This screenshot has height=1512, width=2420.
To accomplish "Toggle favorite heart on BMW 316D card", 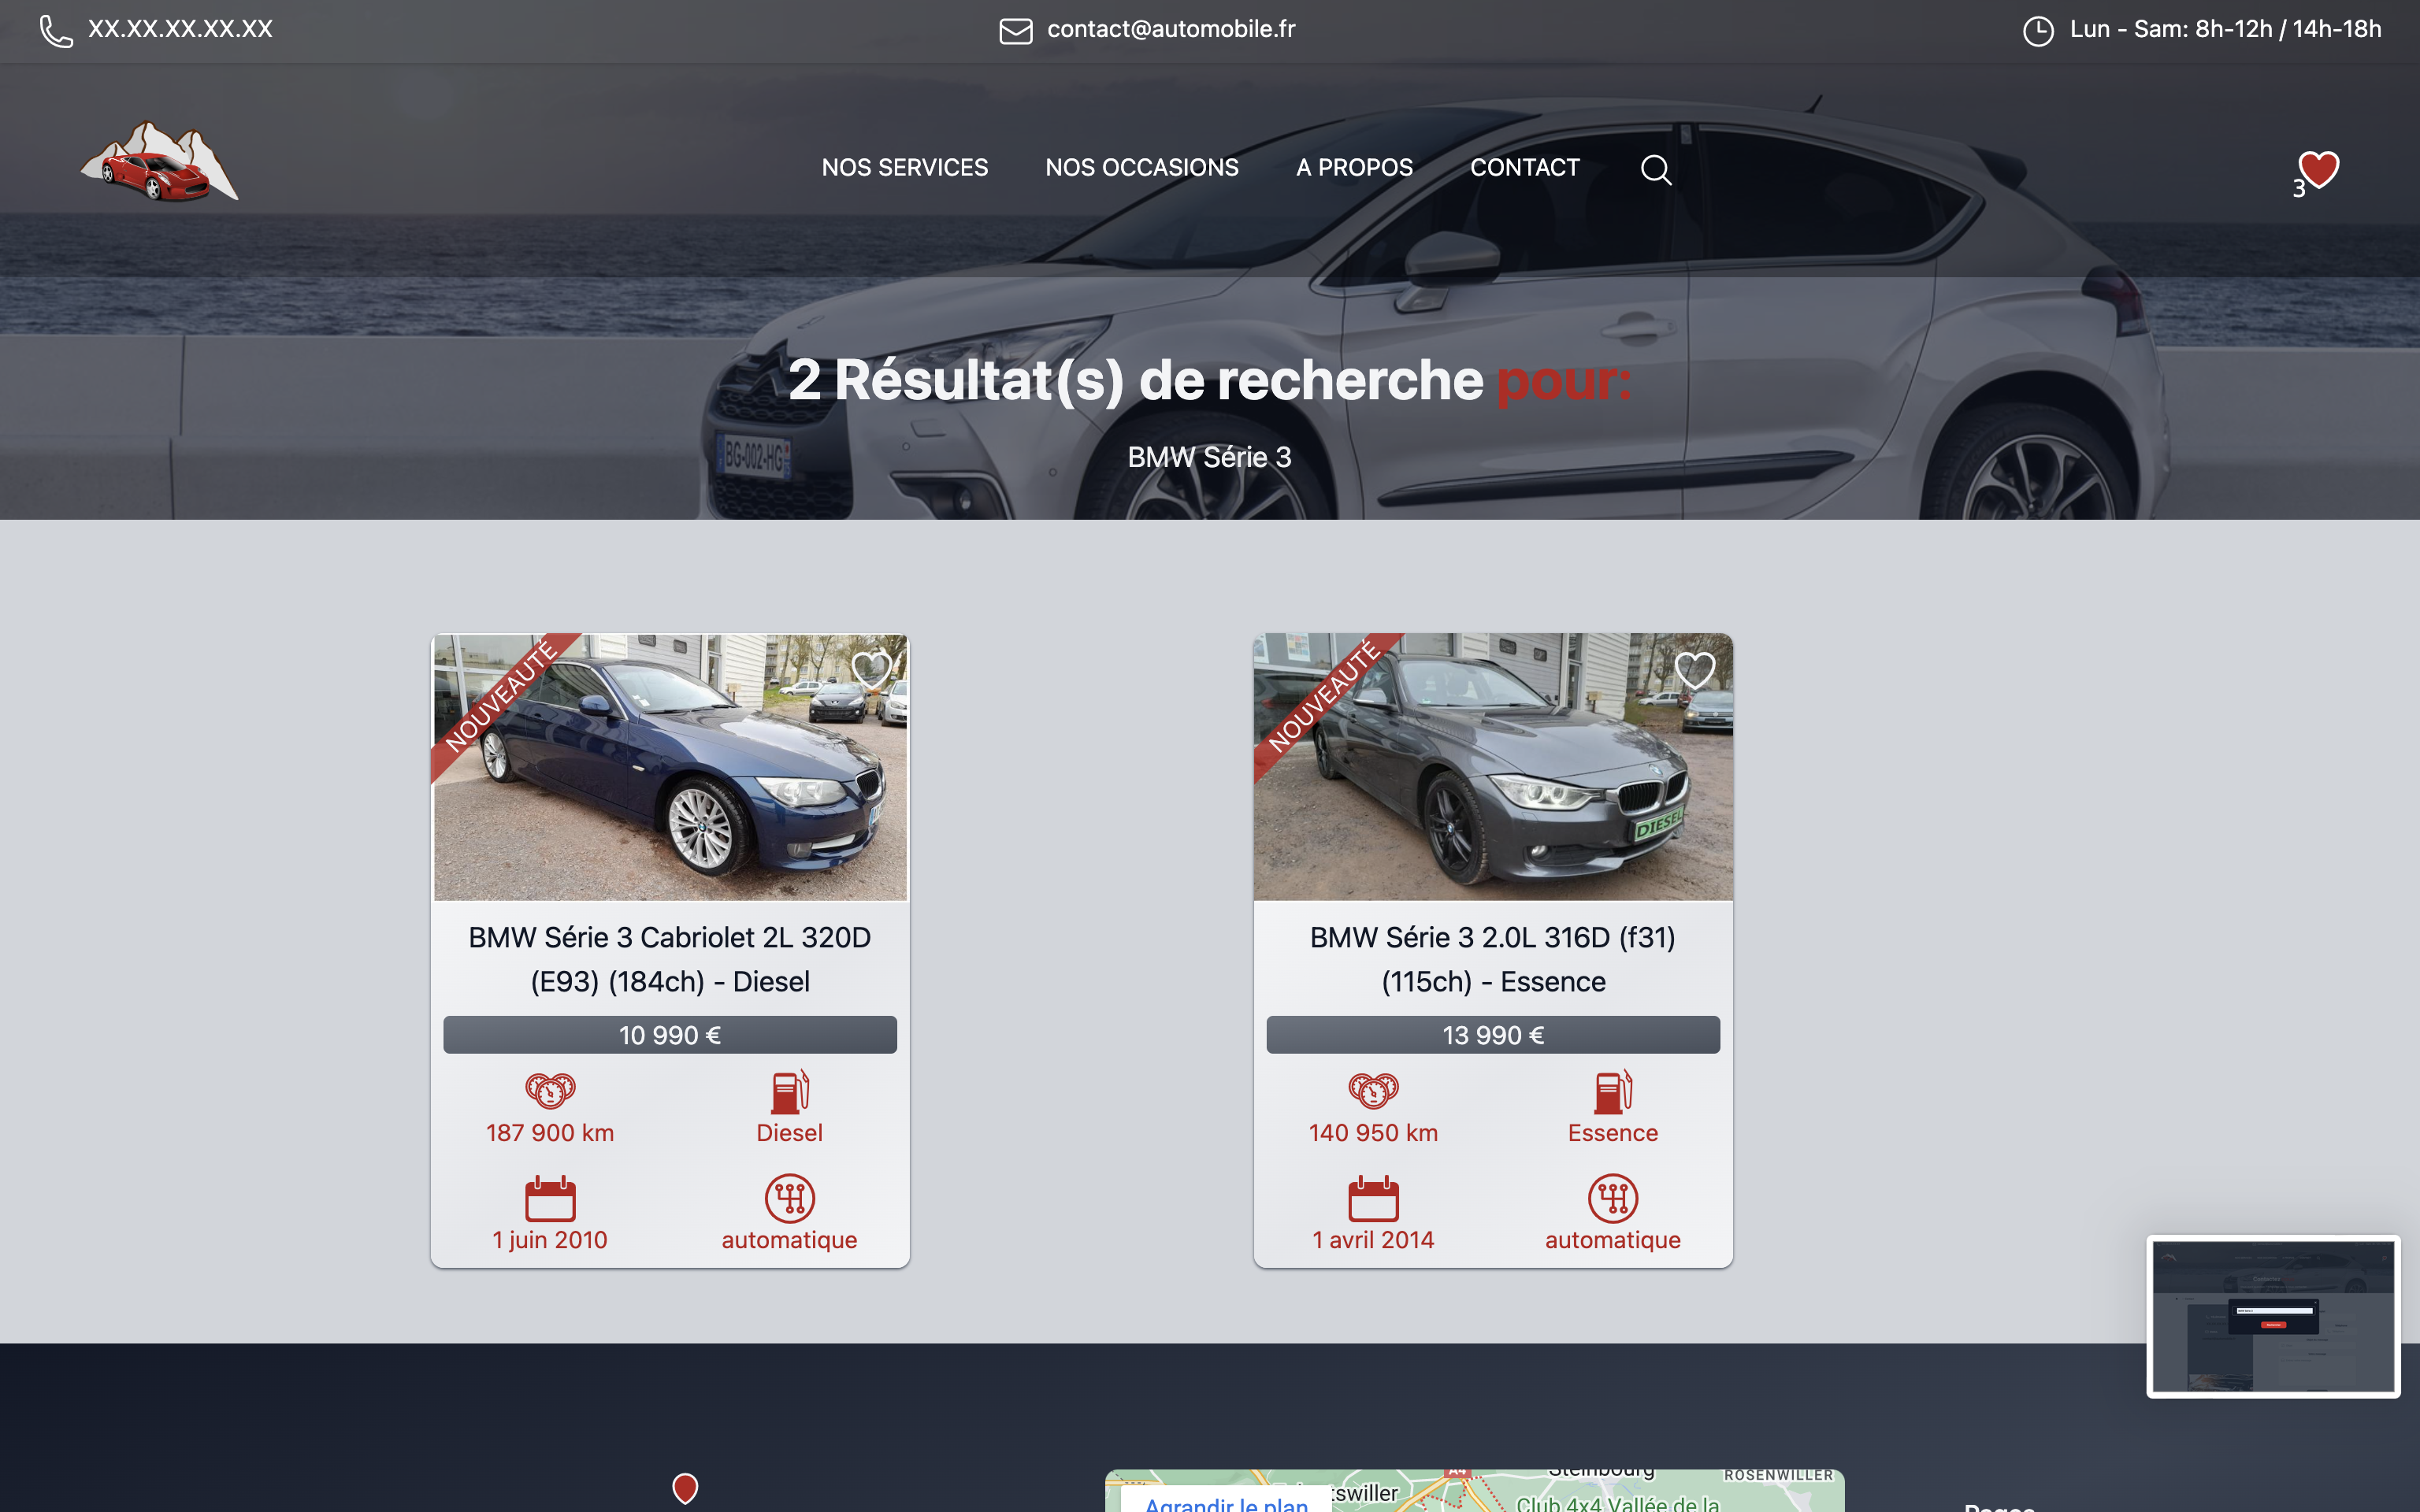I will (1694, 669).
